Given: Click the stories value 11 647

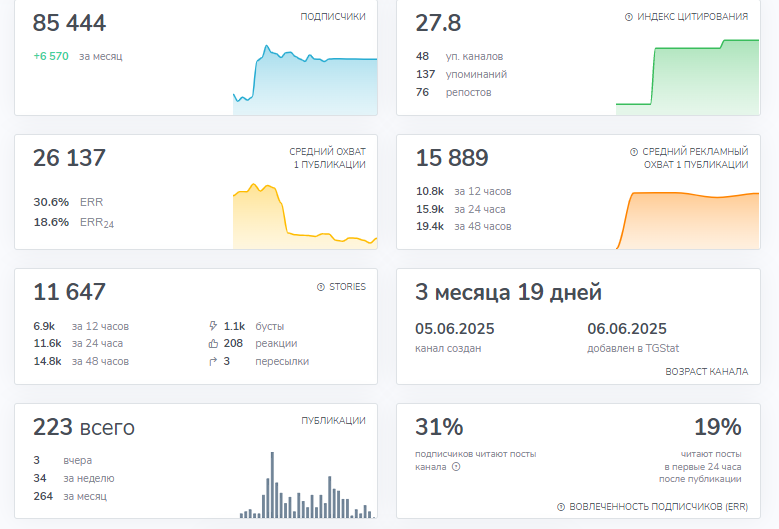Looking at the screenshot, I should (70, 292).
